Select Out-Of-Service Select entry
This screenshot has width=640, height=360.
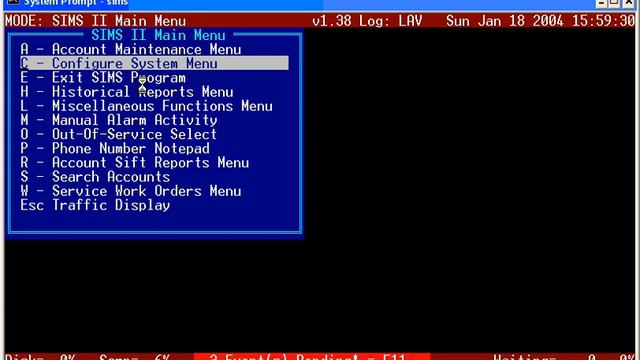(118, 134)
